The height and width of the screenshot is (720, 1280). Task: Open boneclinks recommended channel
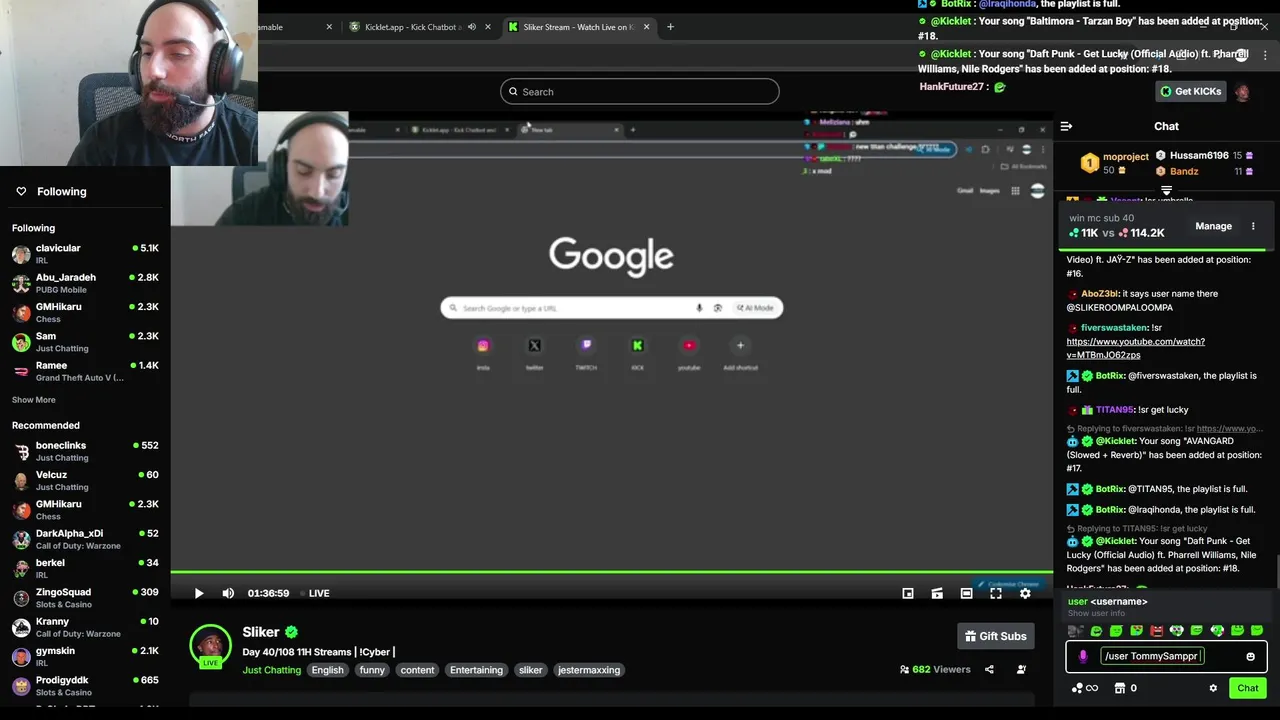coord(85,451)
